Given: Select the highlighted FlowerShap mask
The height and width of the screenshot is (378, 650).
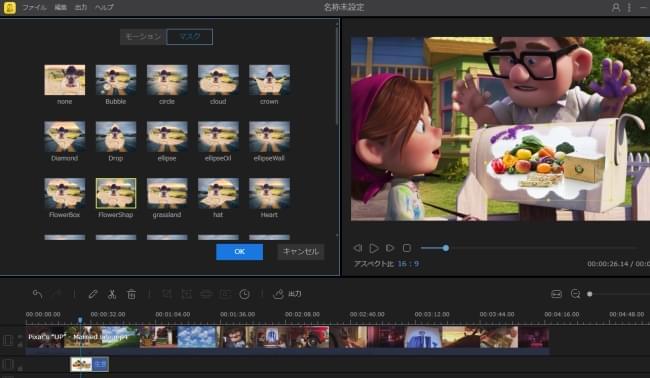Looking at the screenshot, I should pos(116,193).
